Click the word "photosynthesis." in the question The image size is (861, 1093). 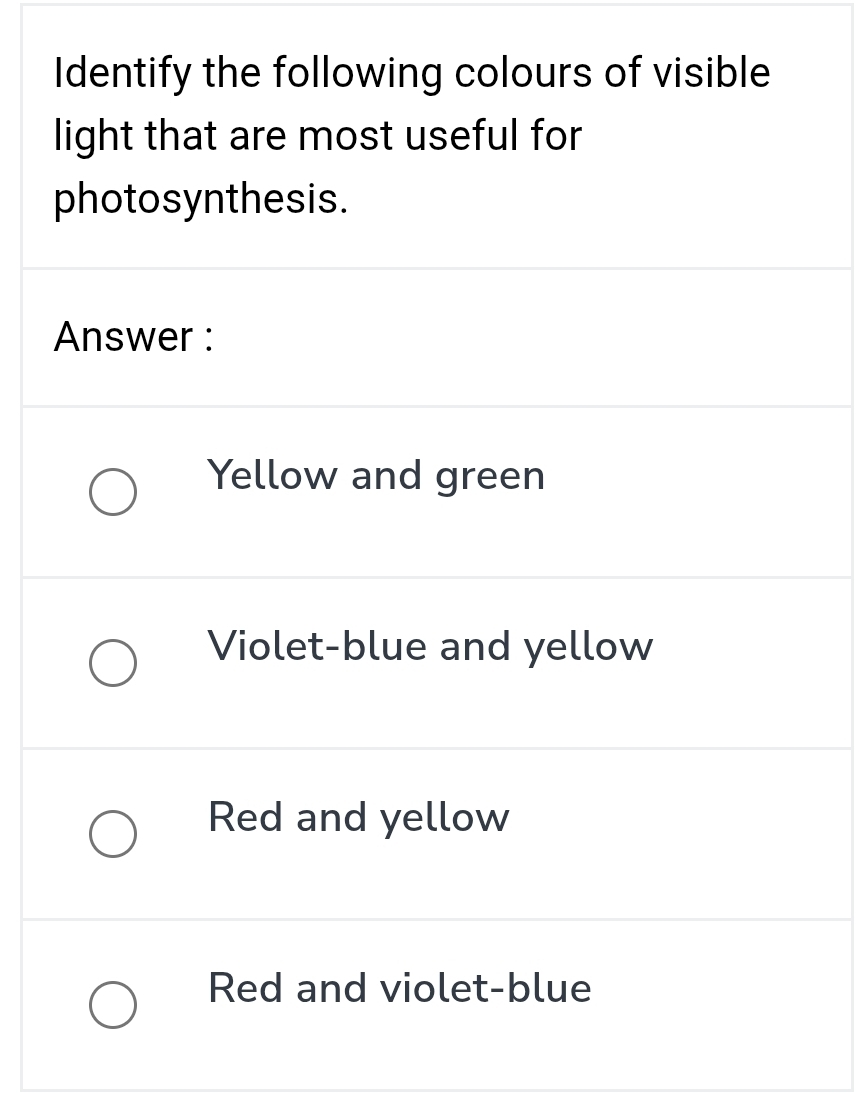[x=201, y=198]
